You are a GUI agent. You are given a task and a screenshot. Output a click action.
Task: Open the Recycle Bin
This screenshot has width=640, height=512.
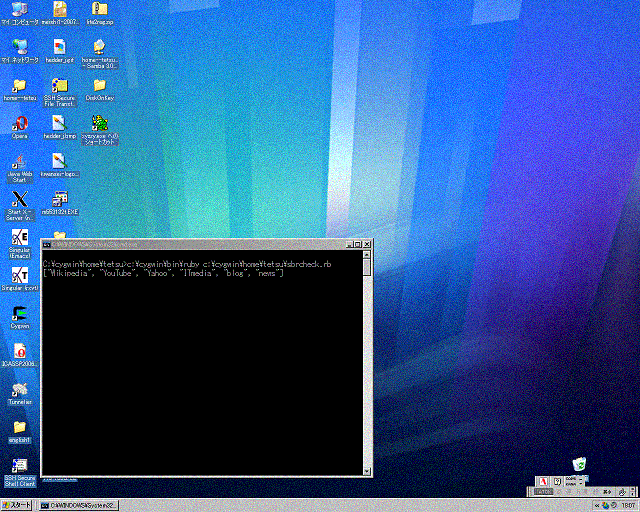579,464
